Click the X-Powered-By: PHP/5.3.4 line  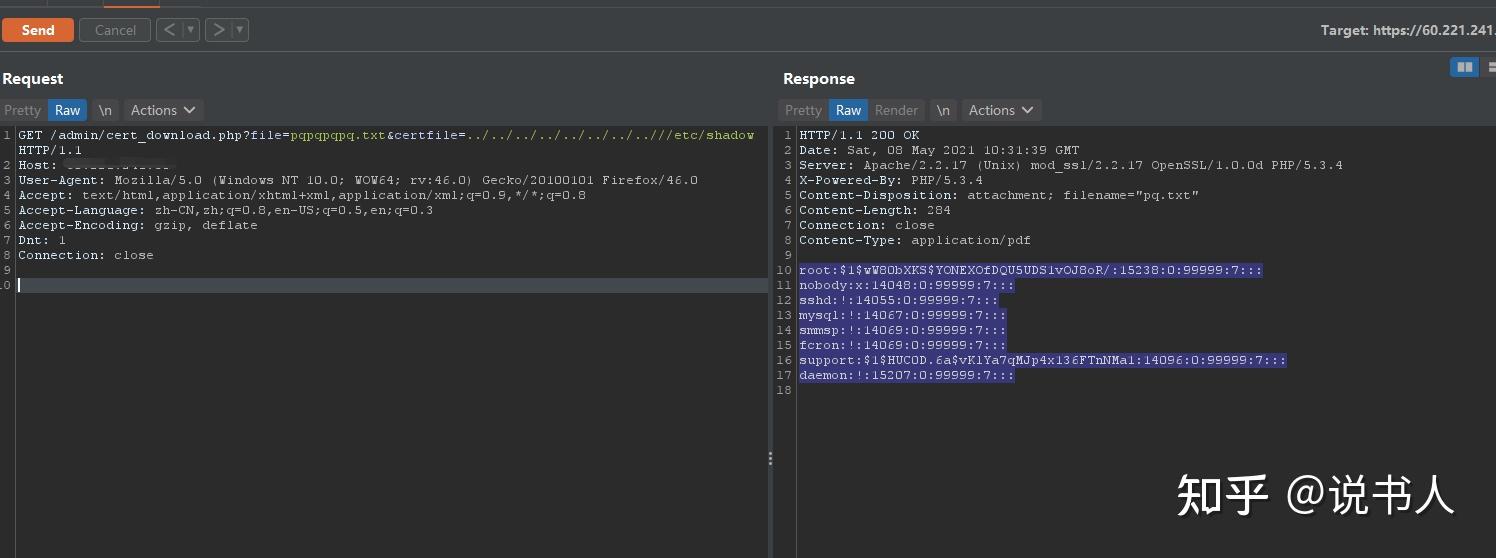click(891, 180)
